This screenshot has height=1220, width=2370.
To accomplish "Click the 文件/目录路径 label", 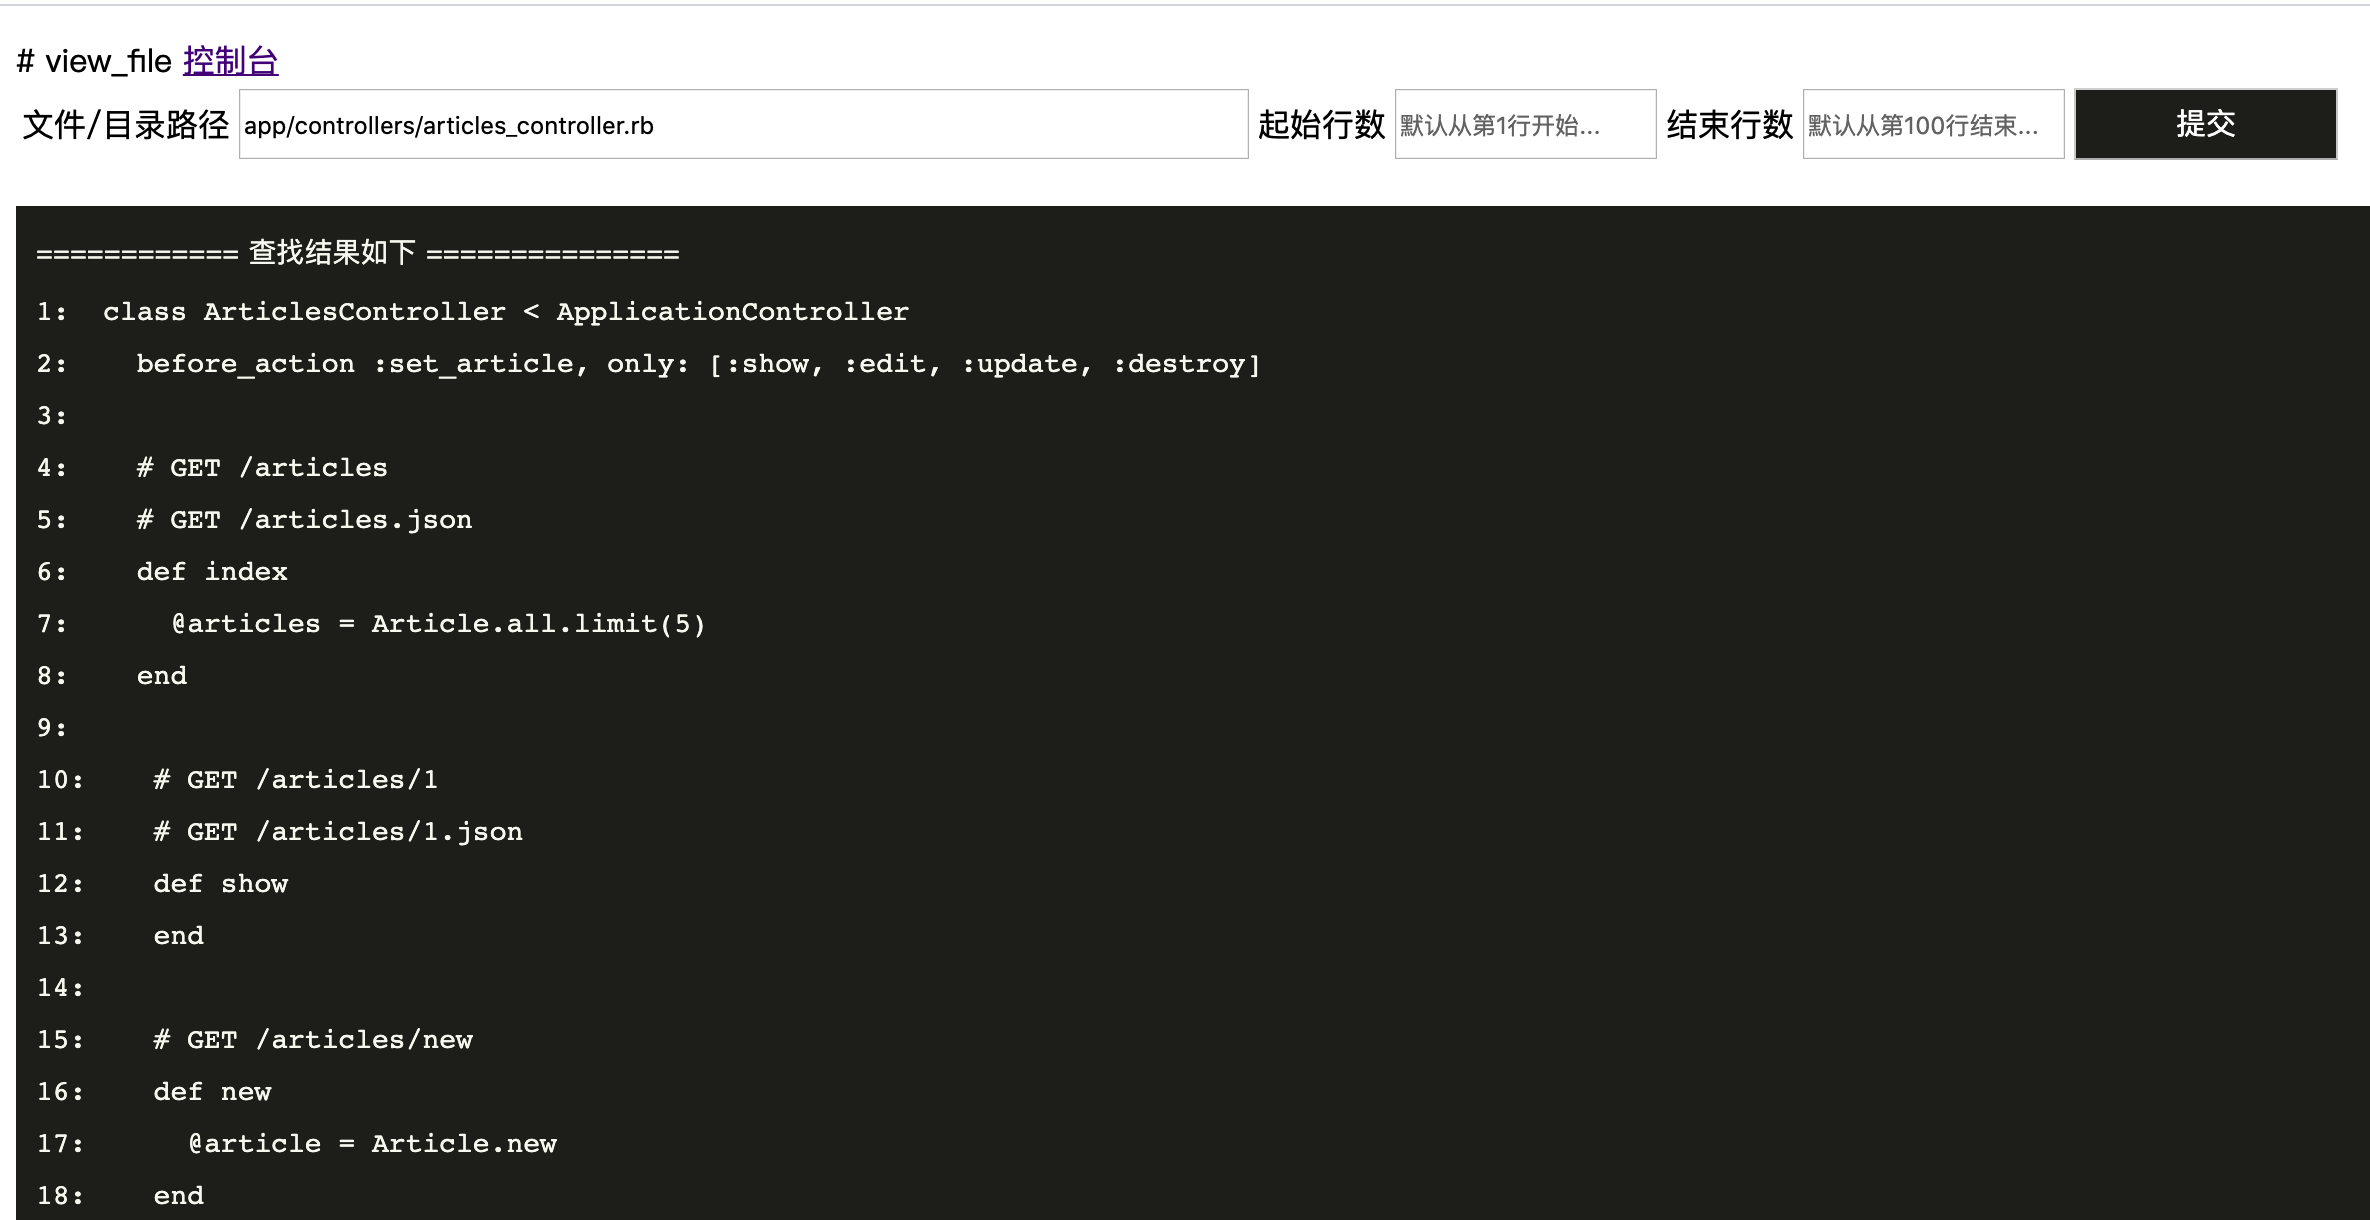I will [x=126, y=125].
